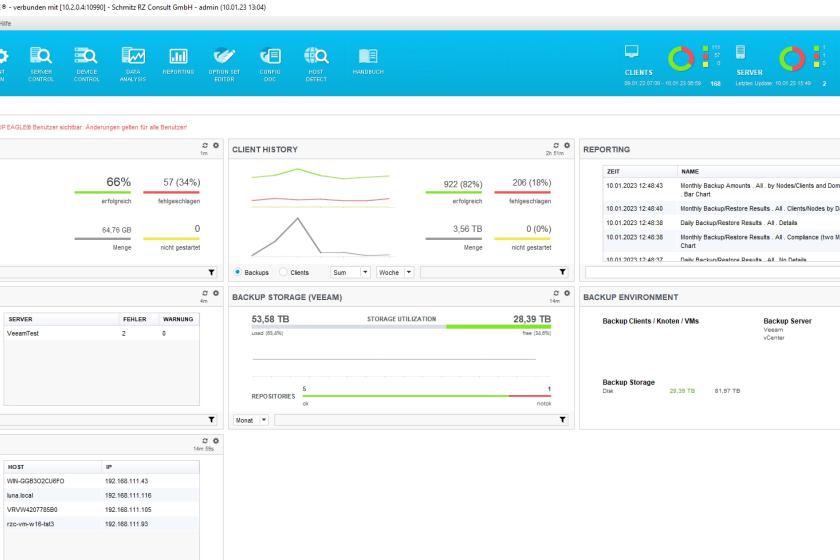This screenshot has height=560, width=840.
Task: Click the Backup Storage filter funnel icon
Action: coord(562,420)
